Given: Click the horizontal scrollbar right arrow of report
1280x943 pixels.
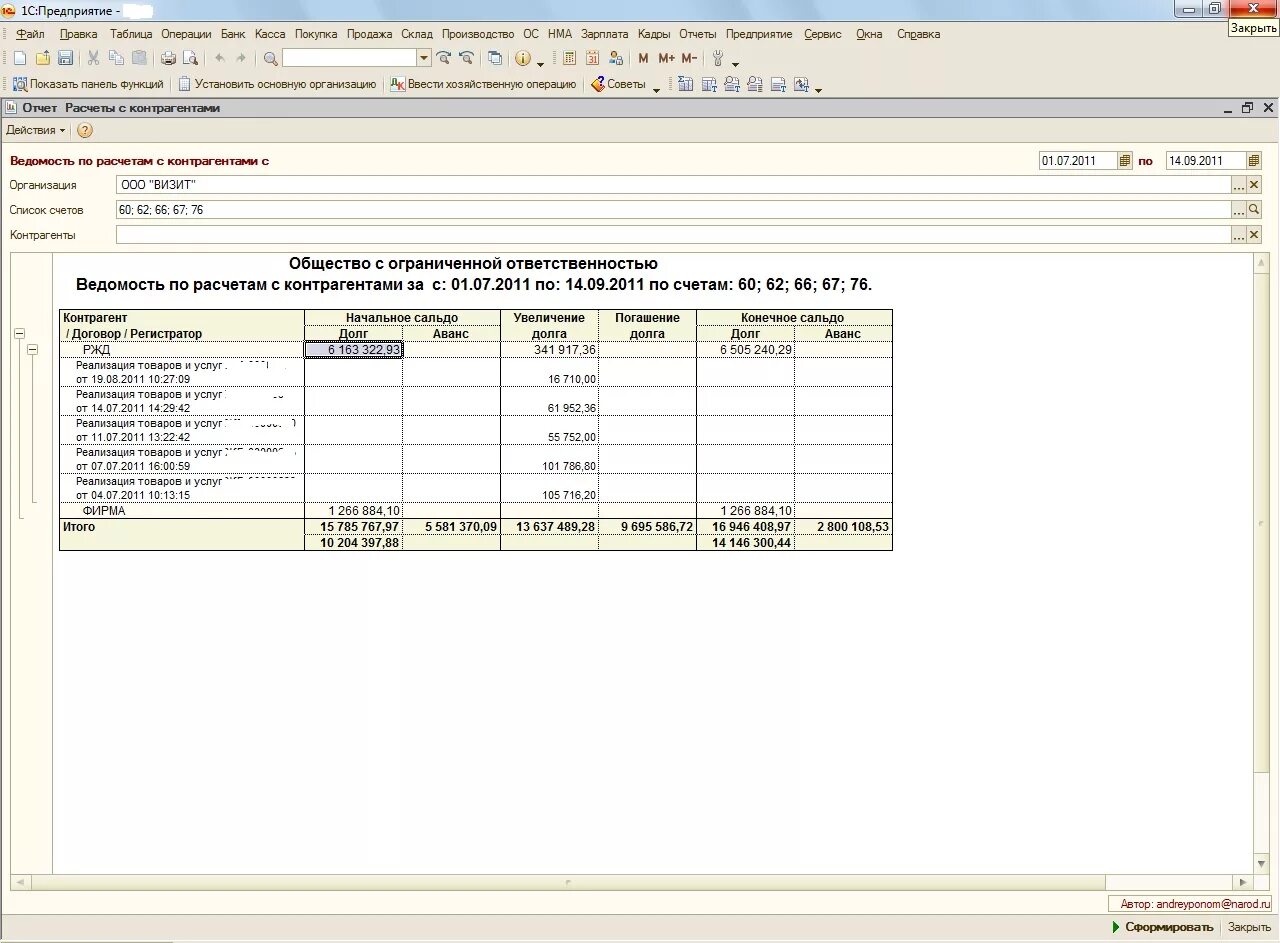Looking at the screenshot, I should pyautogui.click(x=1244, y=883).
